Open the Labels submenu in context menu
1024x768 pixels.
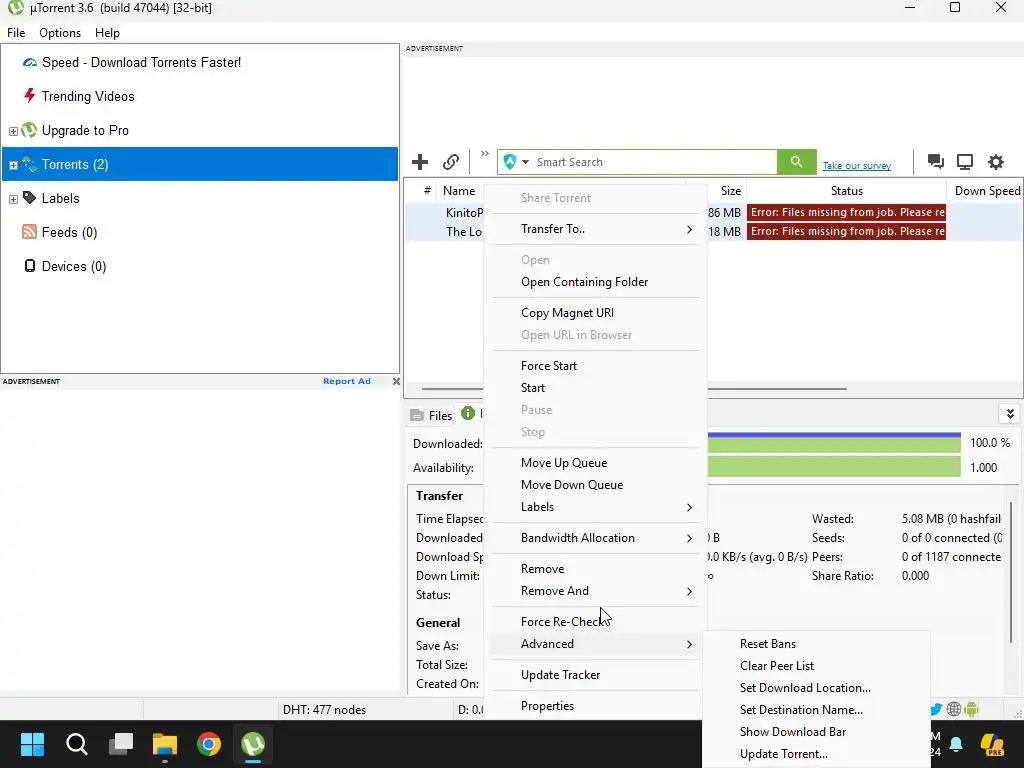[598, 507]
